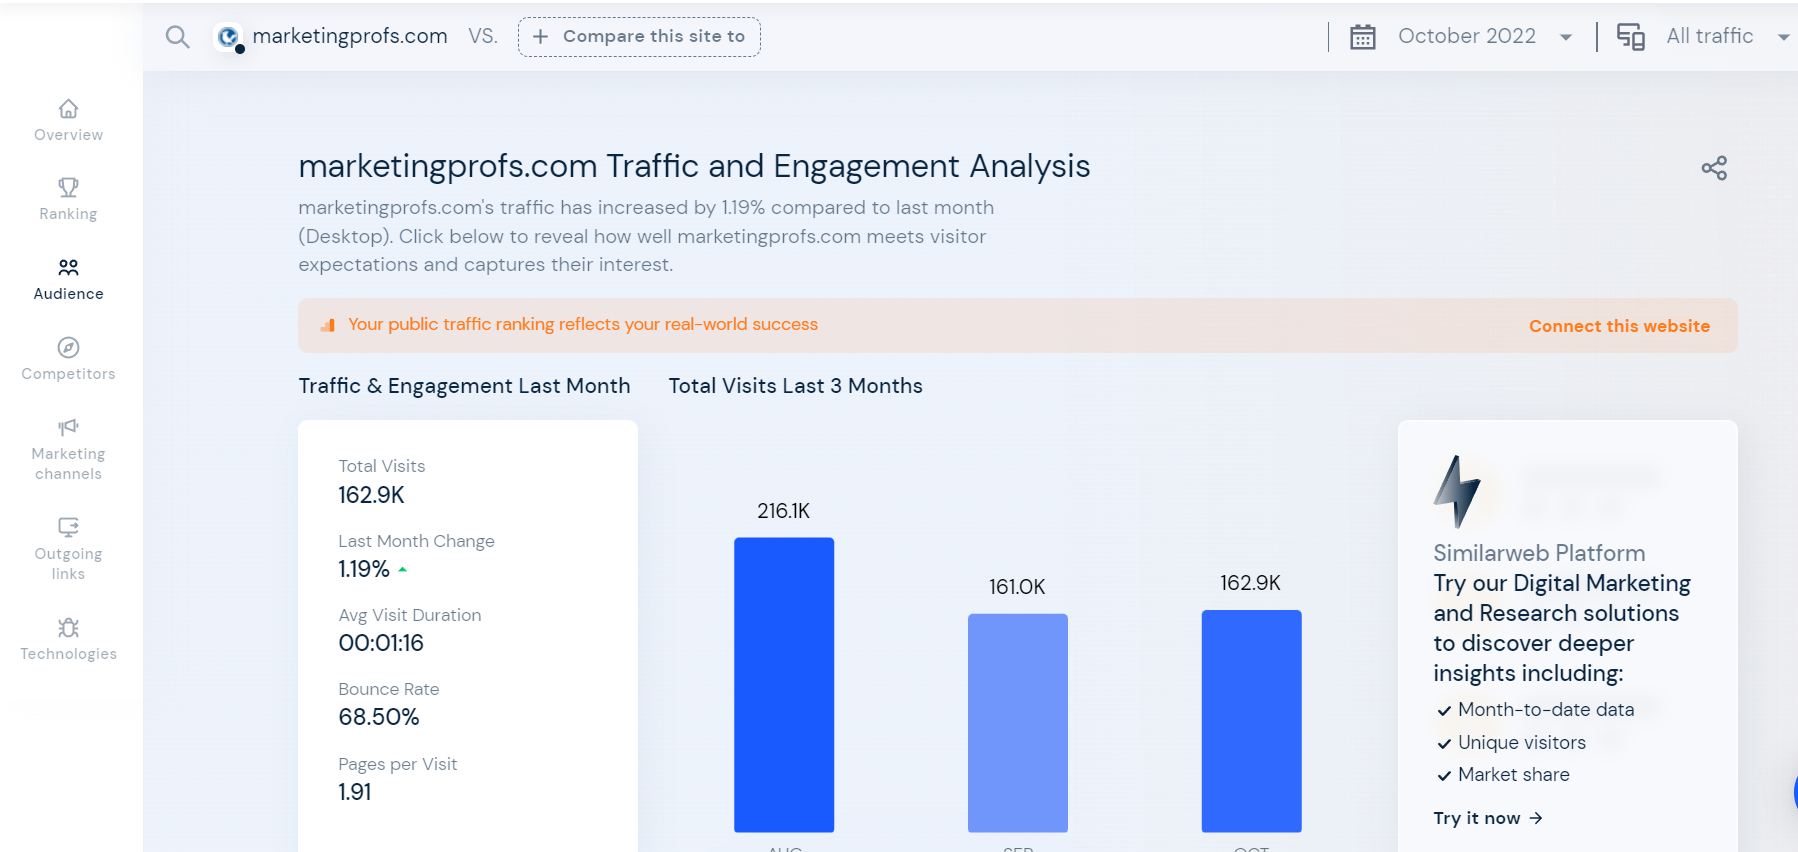1798x852 pixels.
Task: Select the Audience people icon
Action: click(x=68, y=268)
